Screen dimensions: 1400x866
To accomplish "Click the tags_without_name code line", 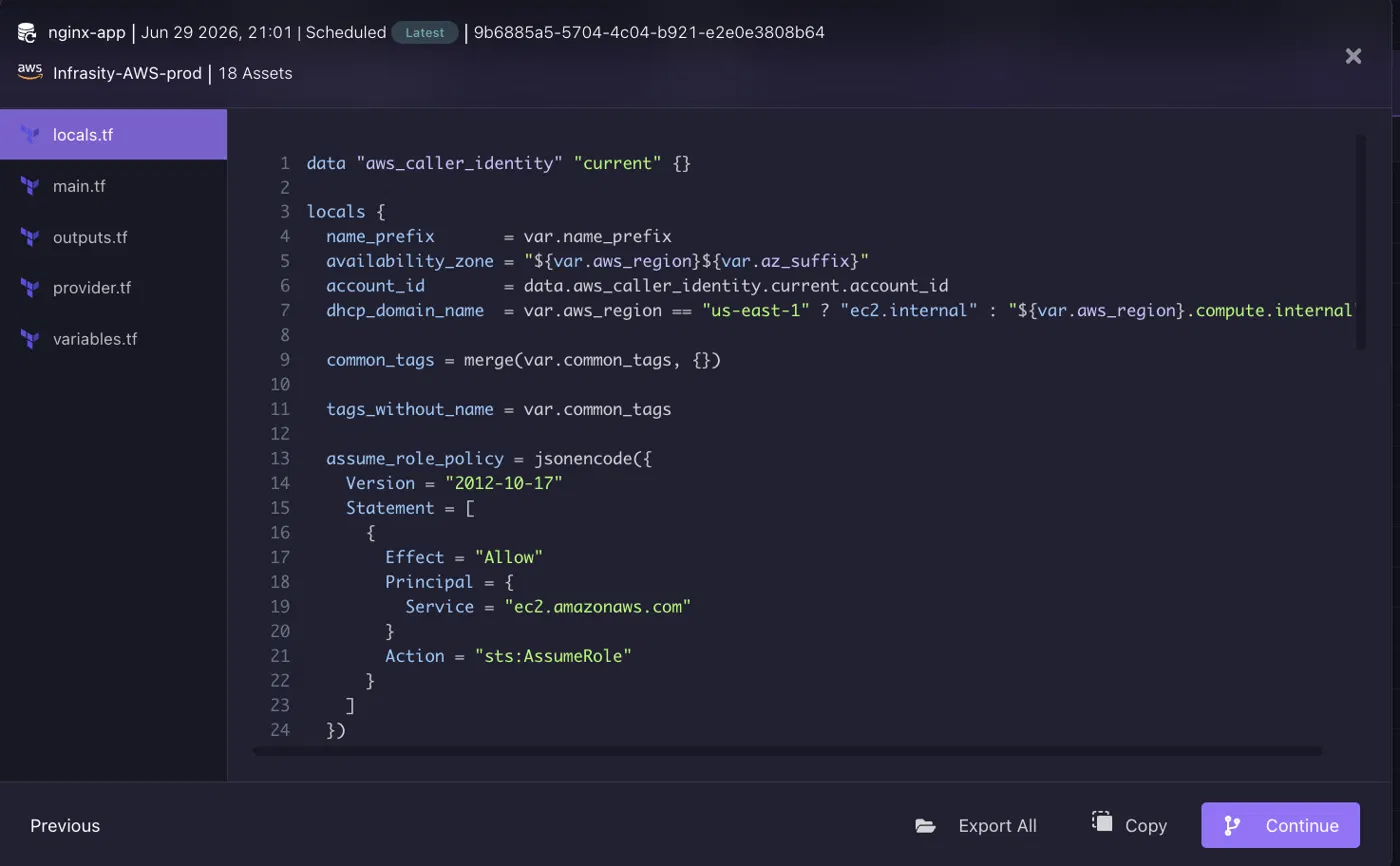I will (x=499, y=410).
